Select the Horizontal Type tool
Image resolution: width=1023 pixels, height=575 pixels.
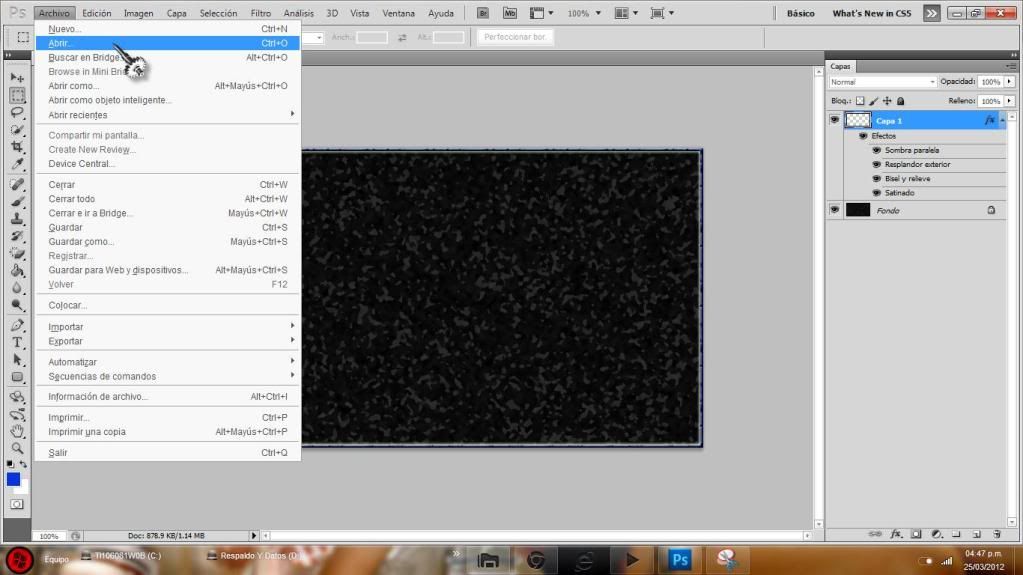pos(17,343)
